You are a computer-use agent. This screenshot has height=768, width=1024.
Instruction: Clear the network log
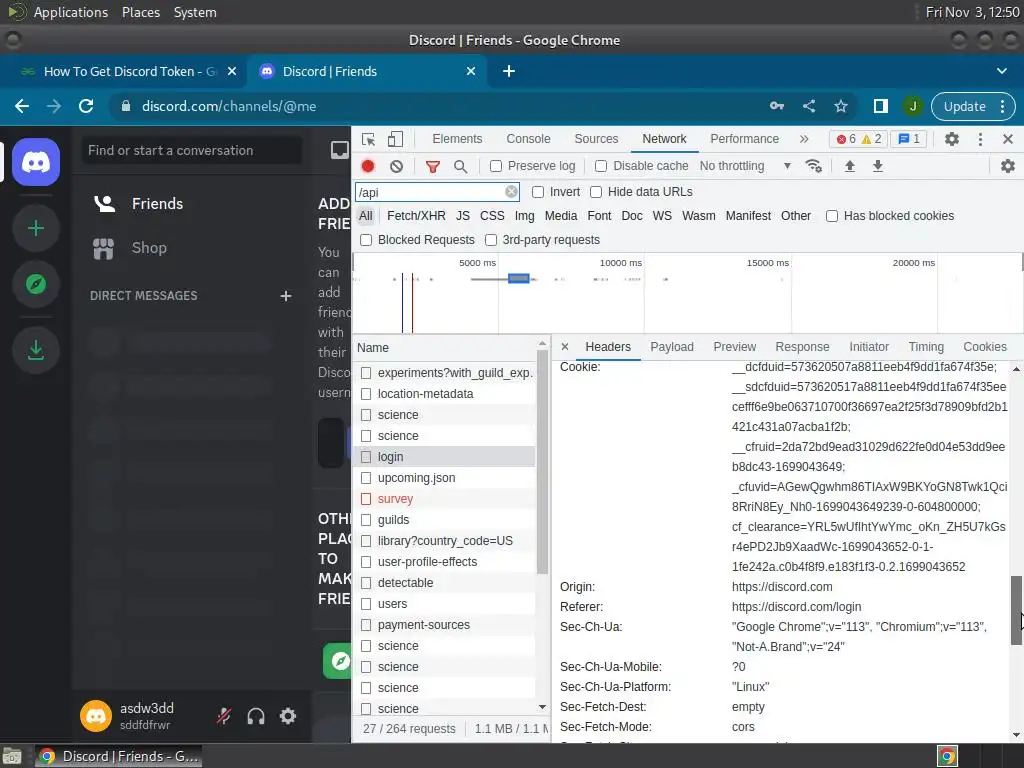(396, 166)
